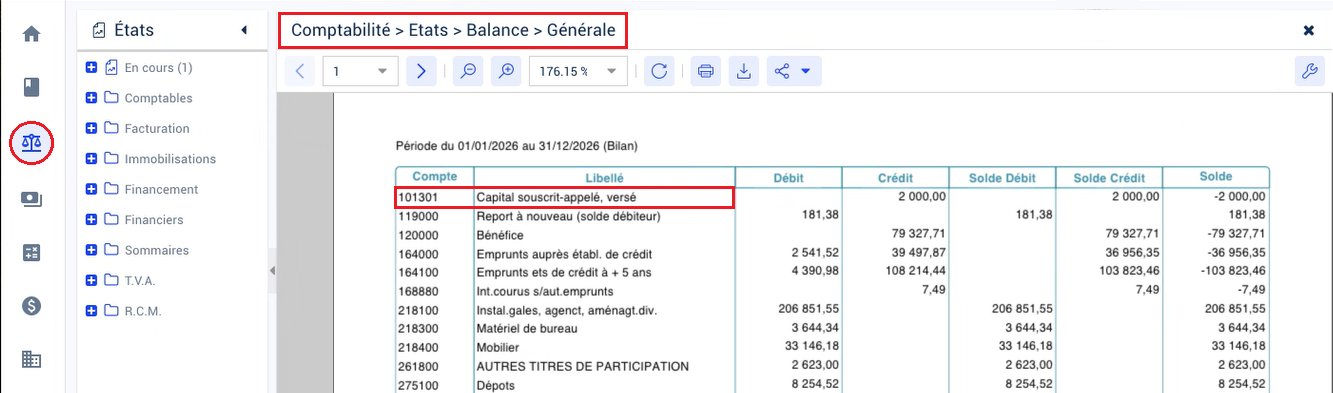1333x393 pixels.
Task: Click the Période du 01/01/2026 text
Action: tap(517, 146)
